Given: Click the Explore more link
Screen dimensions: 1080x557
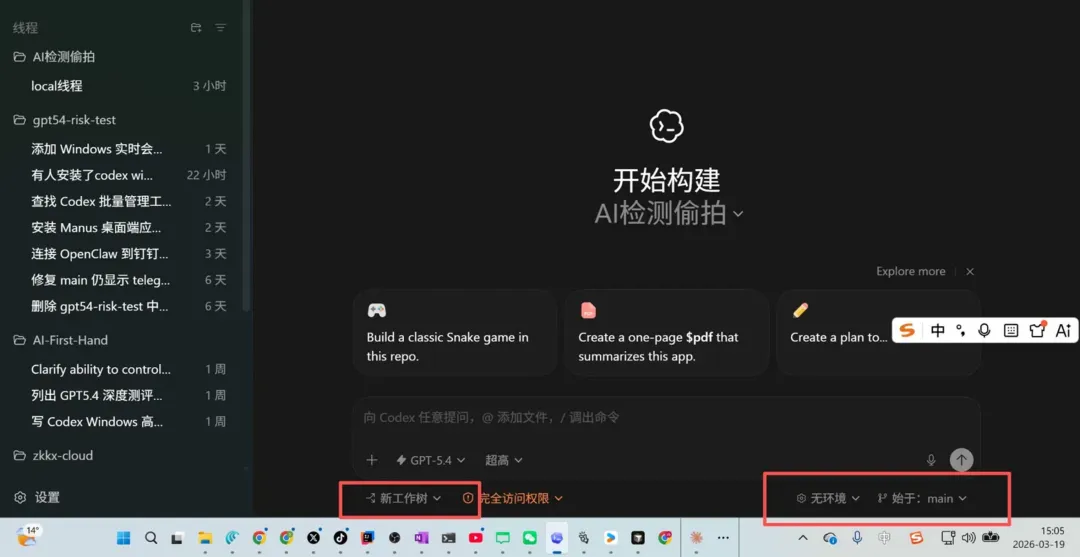Looking at the screenshot, I should [x=911, y=271].
